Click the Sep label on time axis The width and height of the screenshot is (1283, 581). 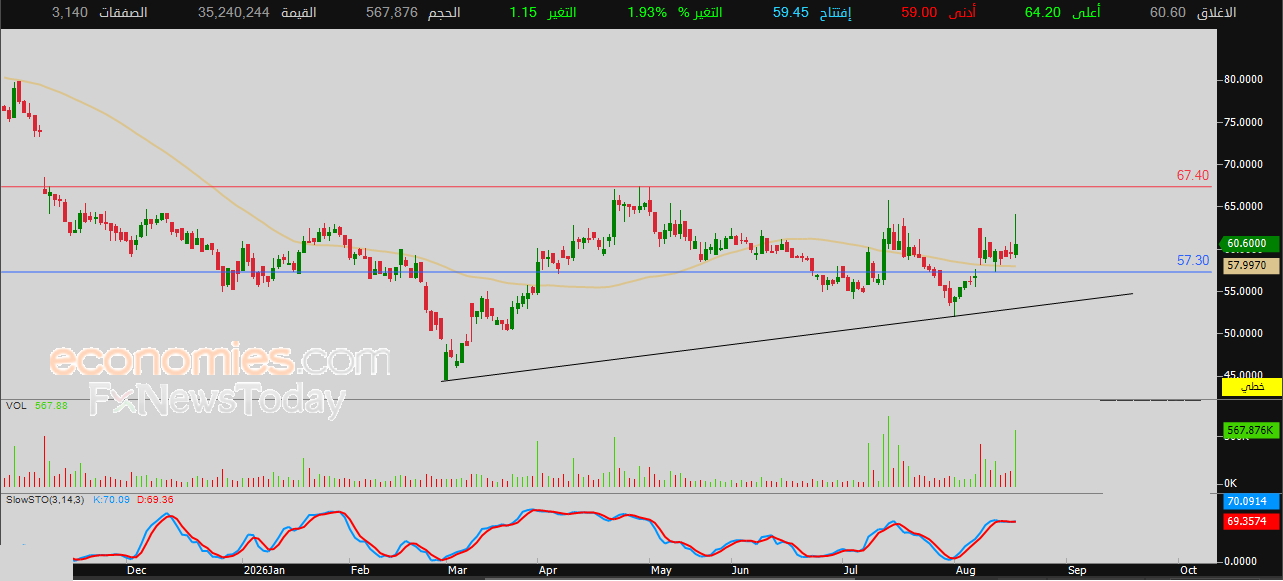(1076, 570)
